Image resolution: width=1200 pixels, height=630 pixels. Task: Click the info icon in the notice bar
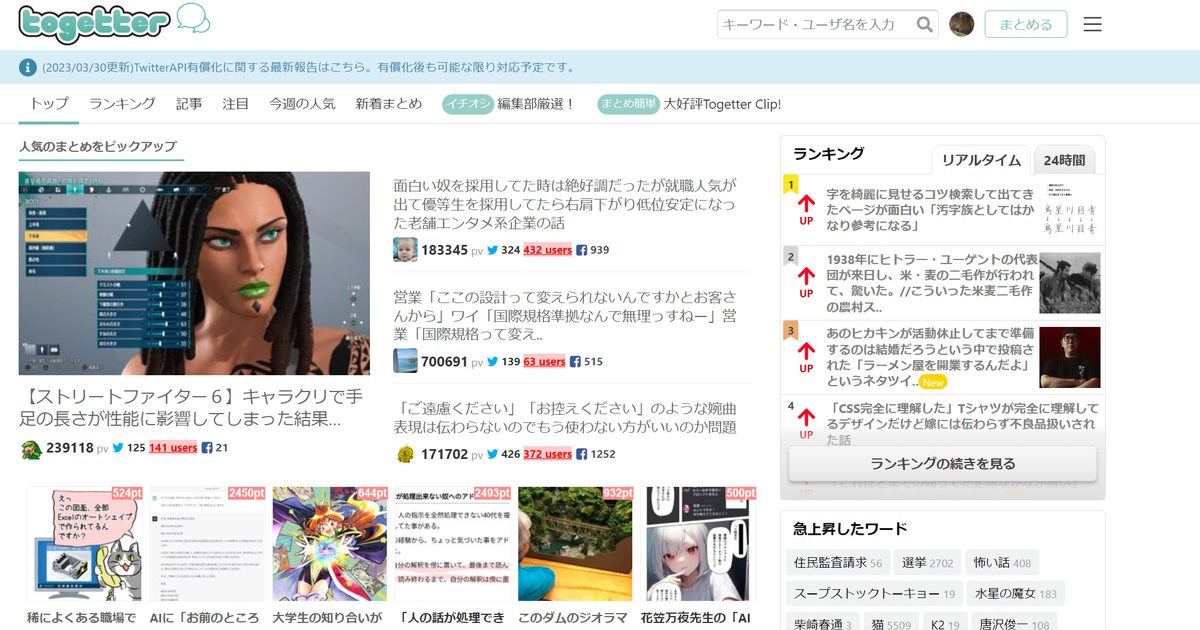click(x=28, y=68)
